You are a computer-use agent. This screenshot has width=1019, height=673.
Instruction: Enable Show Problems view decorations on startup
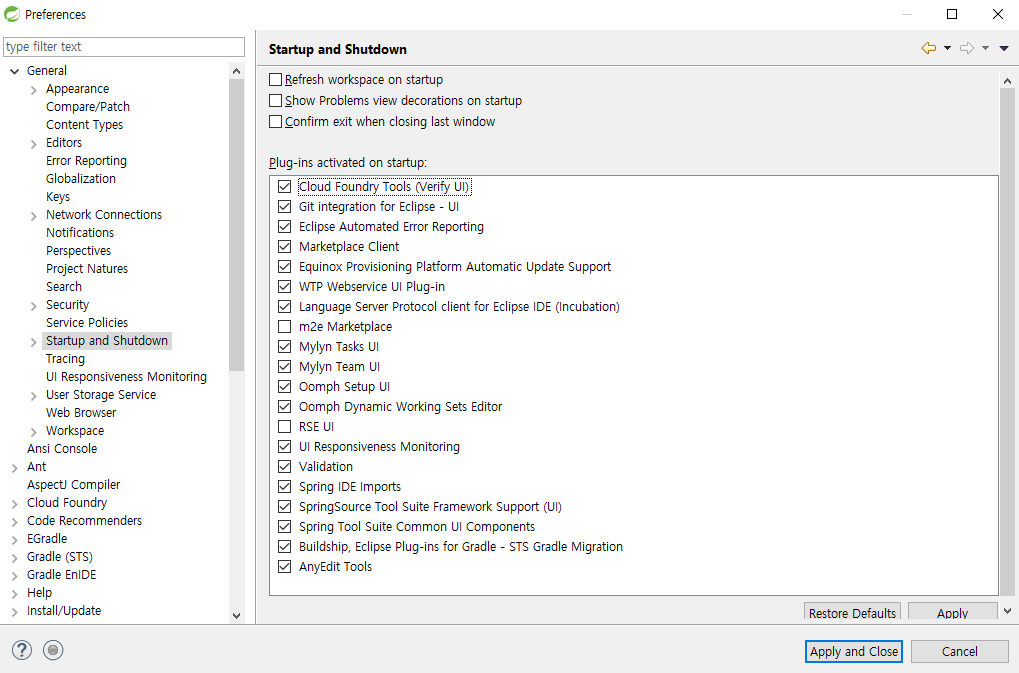(x=276, y=101)
